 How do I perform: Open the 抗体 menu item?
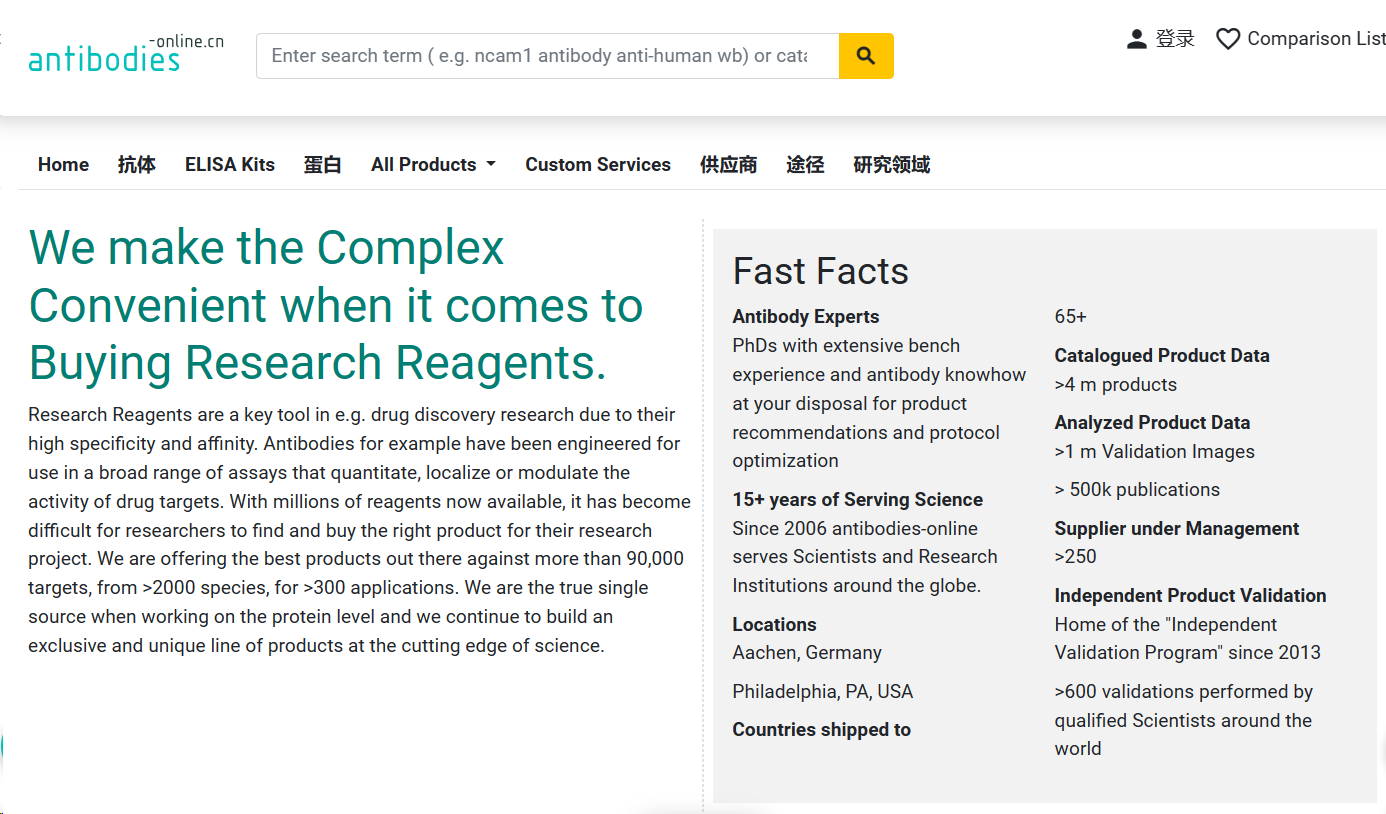[137, 165]
